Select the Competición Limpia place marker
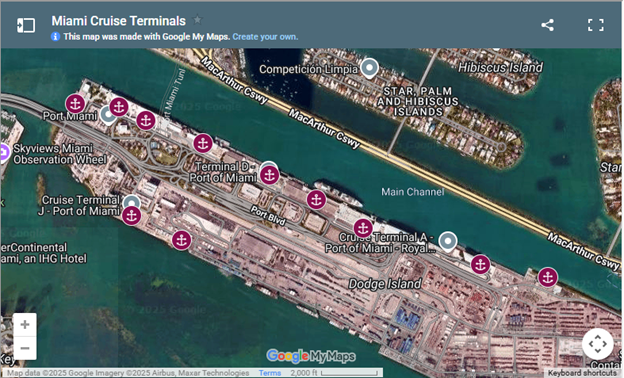624x378 pixels. 369,68
